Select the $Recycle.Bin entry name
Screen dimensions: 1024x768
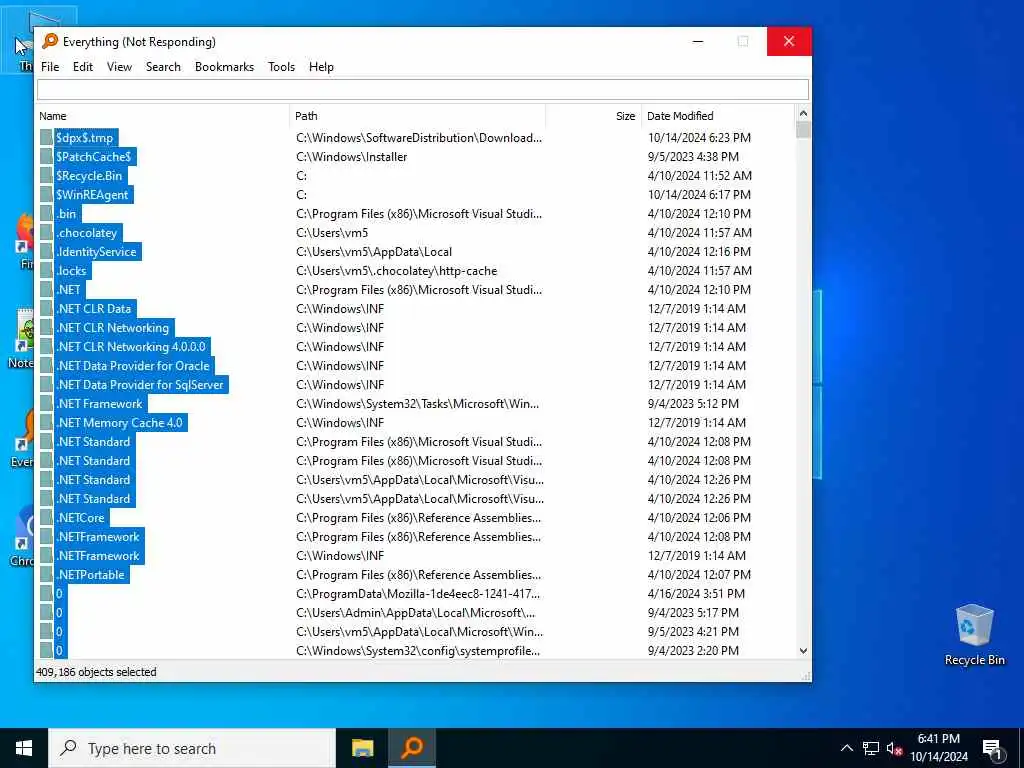tap(89, 176)
